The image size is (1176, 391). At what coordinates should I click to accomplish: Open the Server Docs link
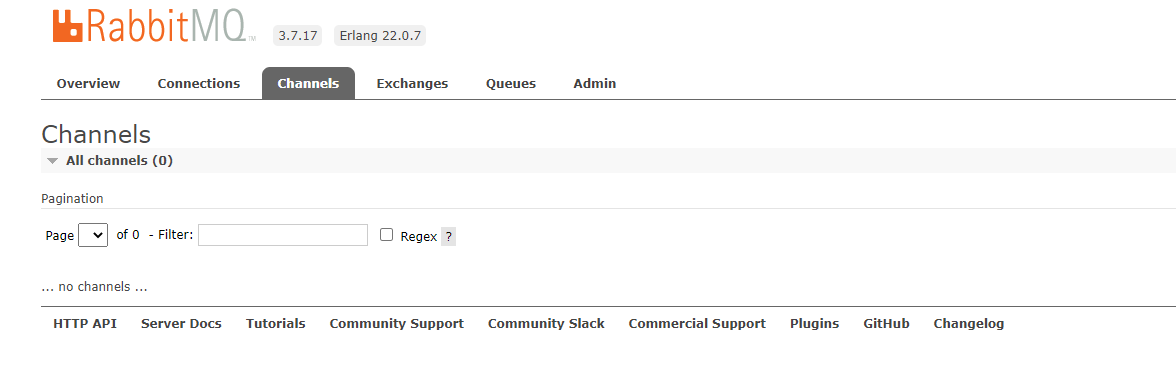pyautogui.click(x=182, y=323)
